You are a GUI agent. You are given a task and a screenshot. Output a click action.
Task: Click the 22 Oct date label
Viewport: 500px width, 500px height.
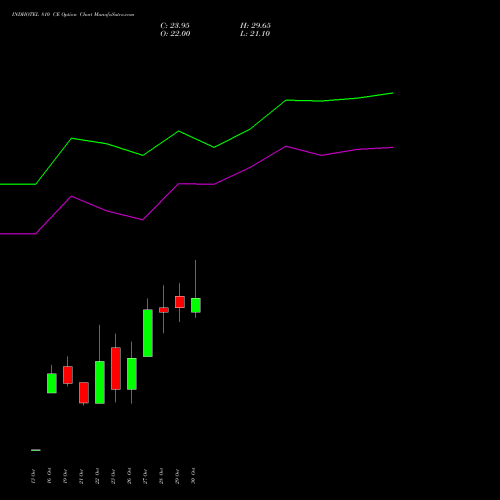pyautogui.click(x=97, y=476)
